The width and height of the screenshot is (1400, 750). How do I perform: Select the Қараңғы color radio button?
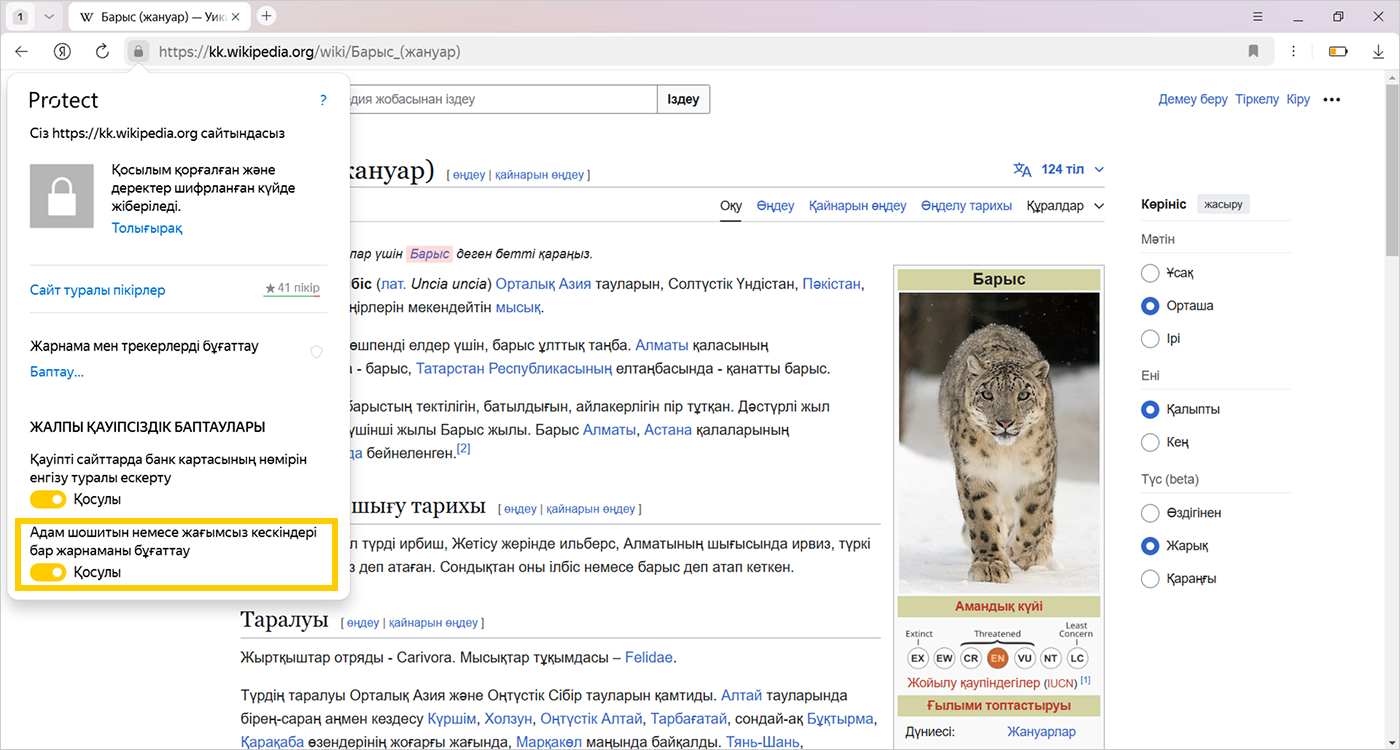1150,579
